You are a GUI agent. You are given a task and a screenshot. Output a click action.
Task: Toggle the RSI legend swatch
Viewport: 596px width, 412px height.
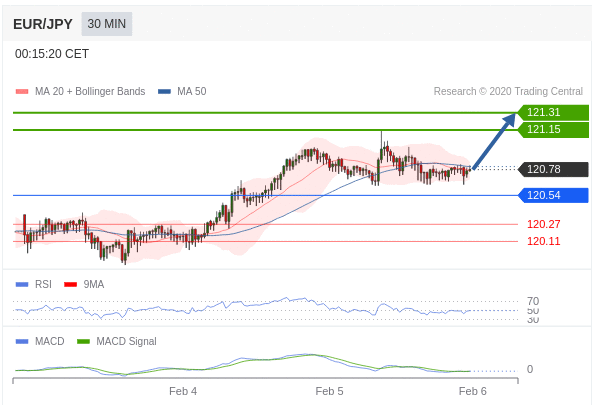[22, 285]
